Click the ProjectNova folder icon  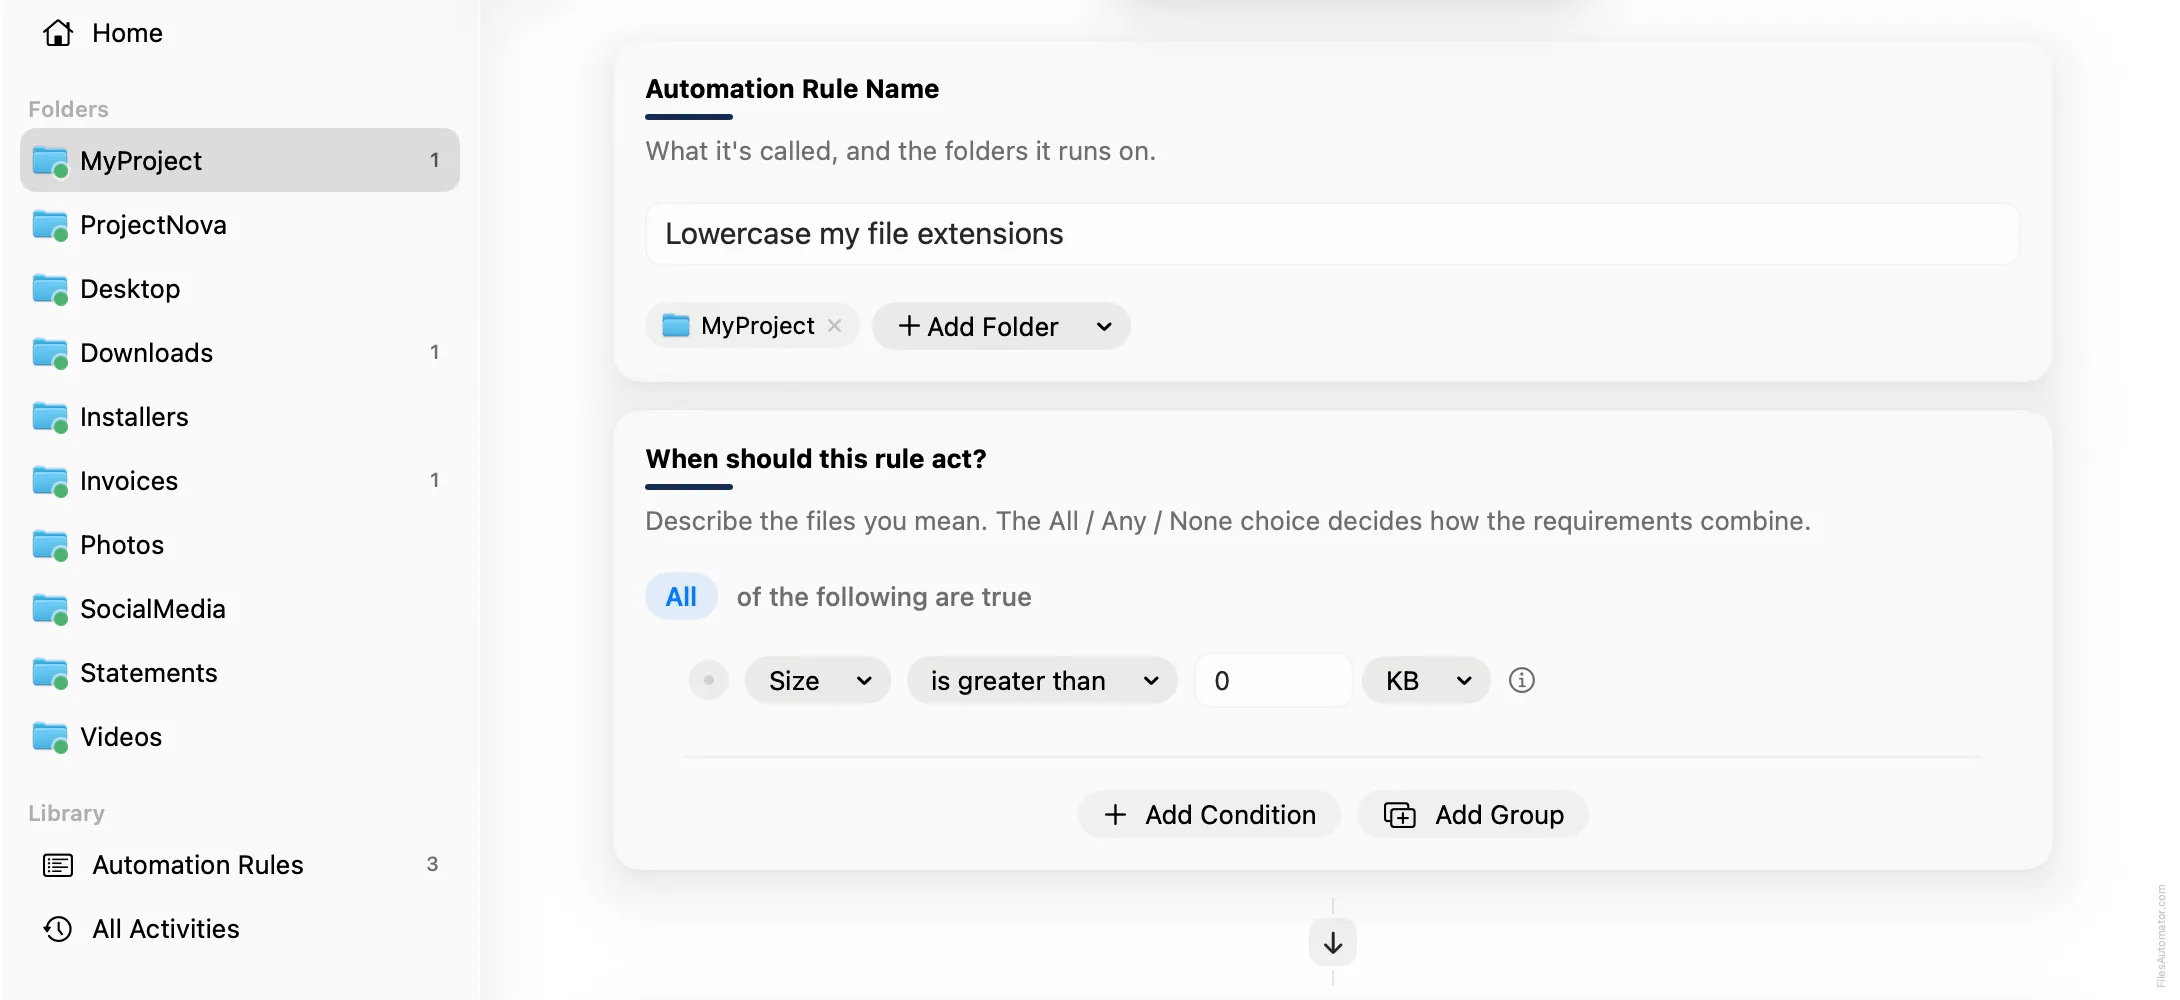(x=50, y=225)
